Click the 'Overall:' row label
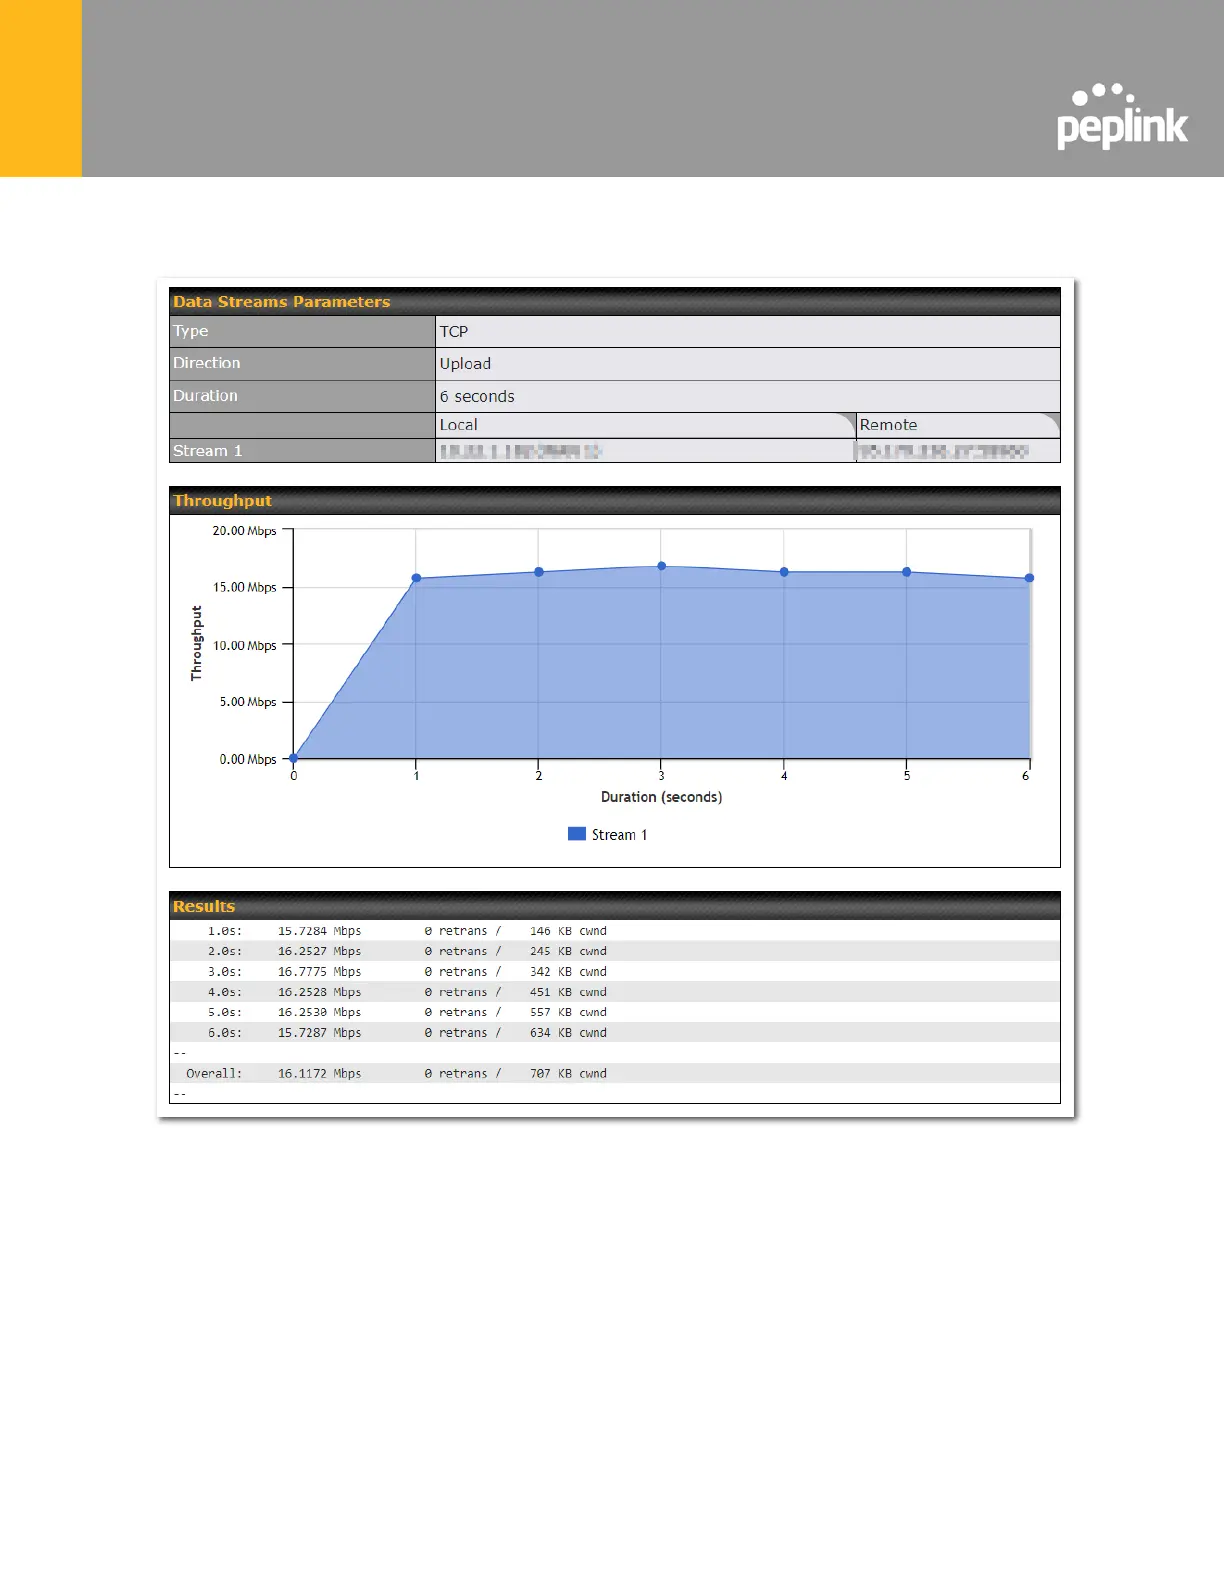 tap(214, 1073)
